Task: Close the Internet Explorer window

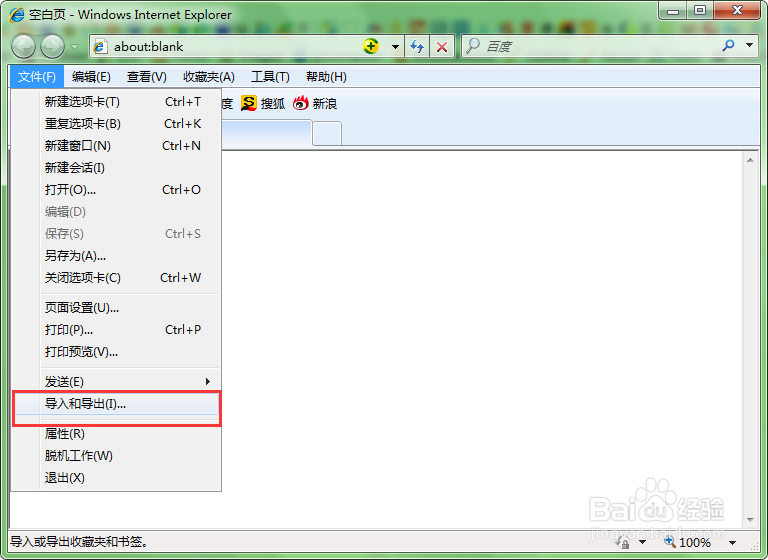Action: 737,10
